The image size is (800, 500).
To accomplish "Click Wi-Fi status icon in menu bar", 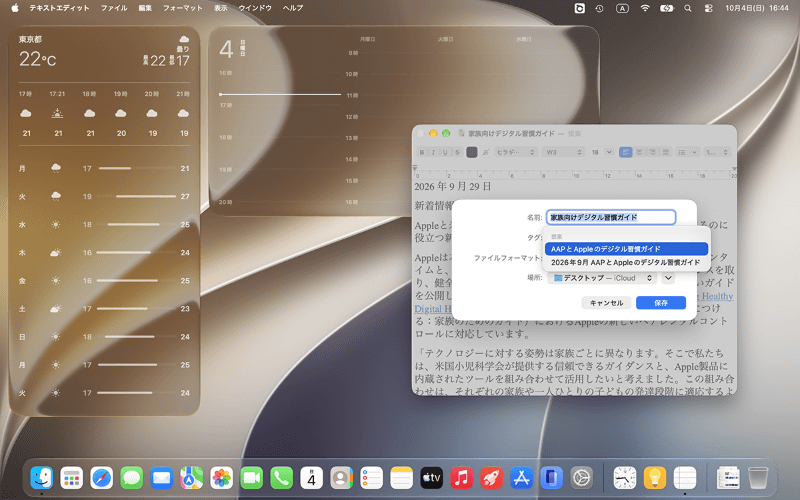I will click(645, 8).
